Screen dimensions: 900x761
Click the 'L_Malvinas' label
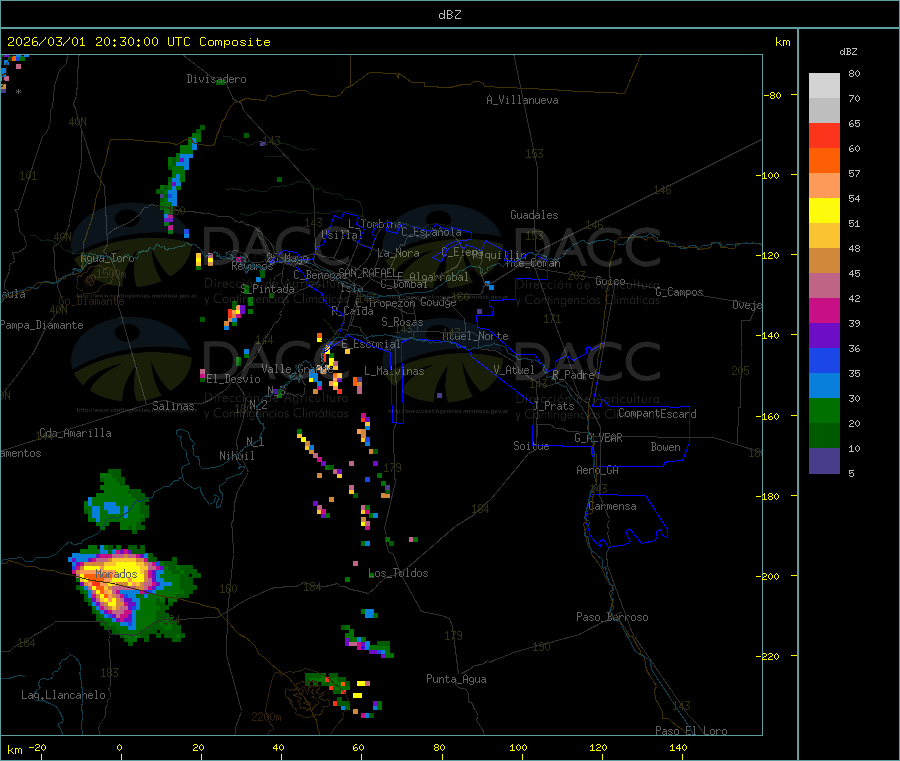tap(394, 371)
